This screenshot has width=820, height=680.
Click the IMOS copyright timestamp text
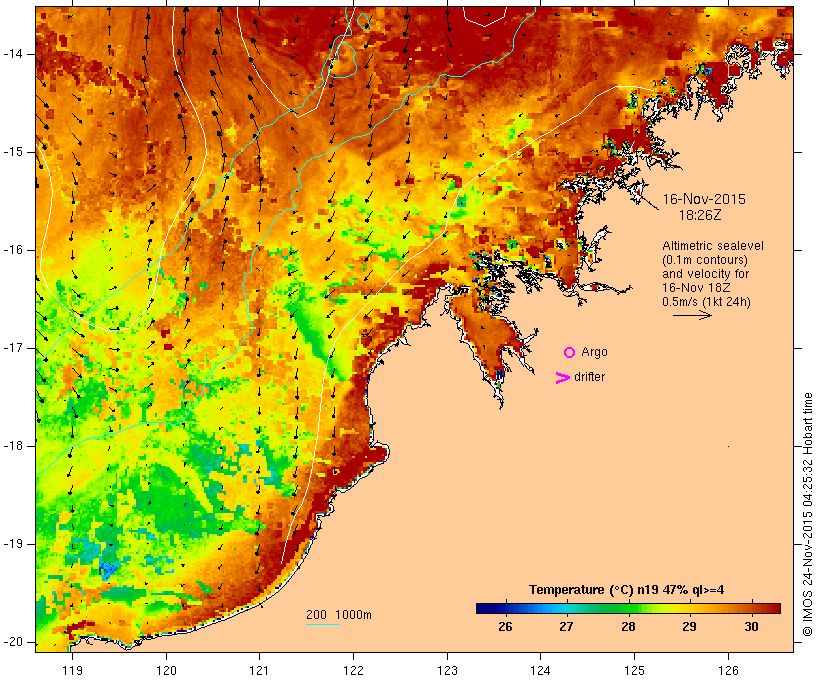point(808,515)
